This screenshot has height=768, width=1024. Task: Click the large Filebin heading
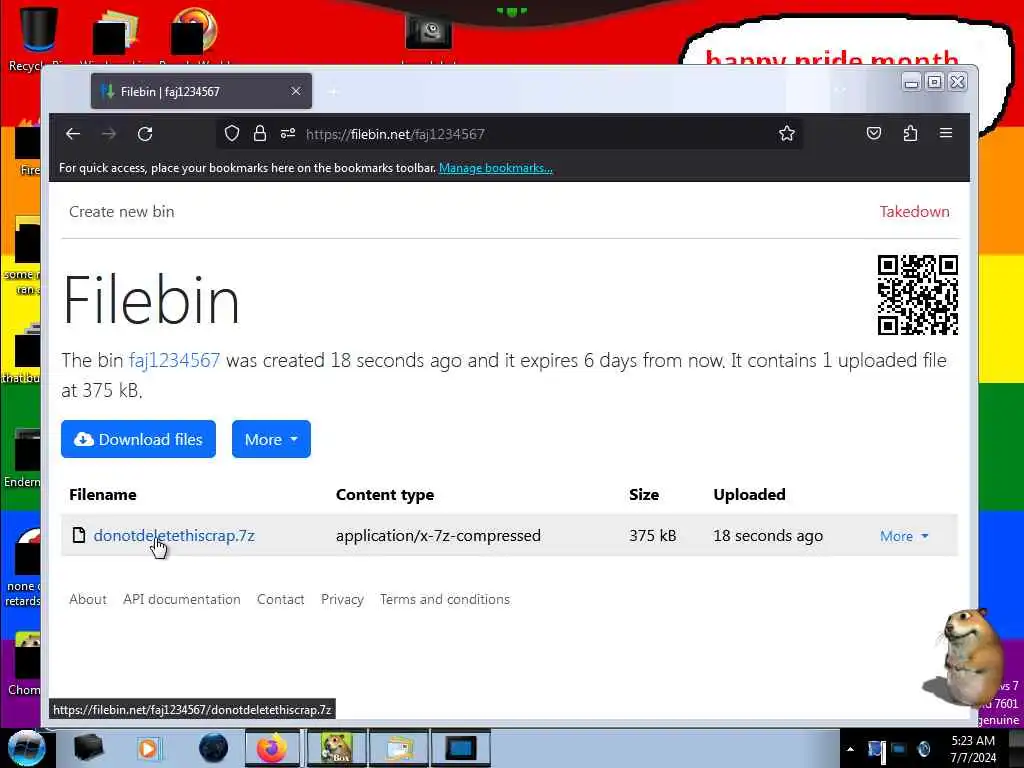[151, 300]
